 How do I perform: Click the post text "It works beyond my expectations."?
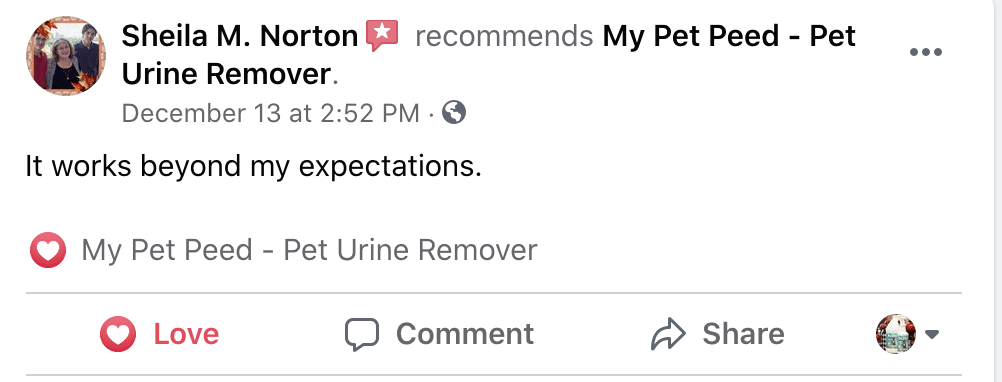click(253, 167)
